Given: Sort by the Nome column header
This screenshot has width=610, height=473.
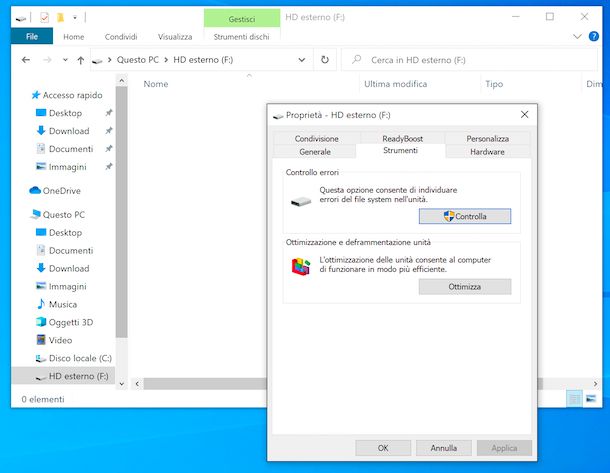Looking at the screenshot, I should coord(156,84).
